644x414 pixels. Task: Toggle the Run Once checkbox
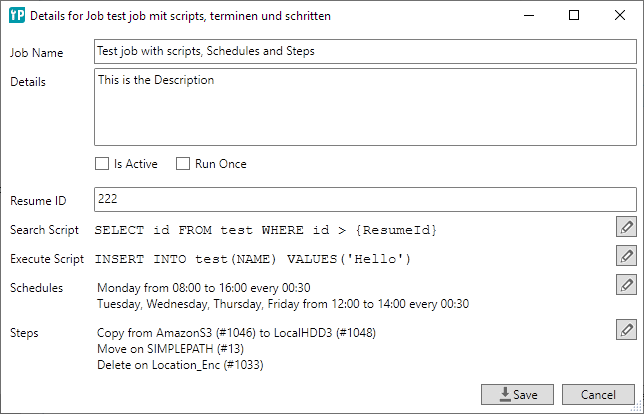(x=183, y=164)
